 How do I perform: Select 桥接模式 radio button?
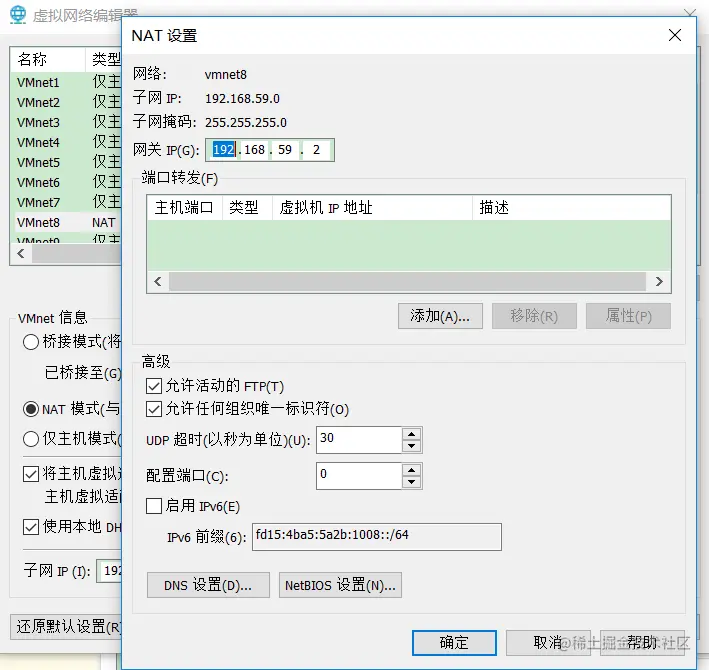[31, 342]
